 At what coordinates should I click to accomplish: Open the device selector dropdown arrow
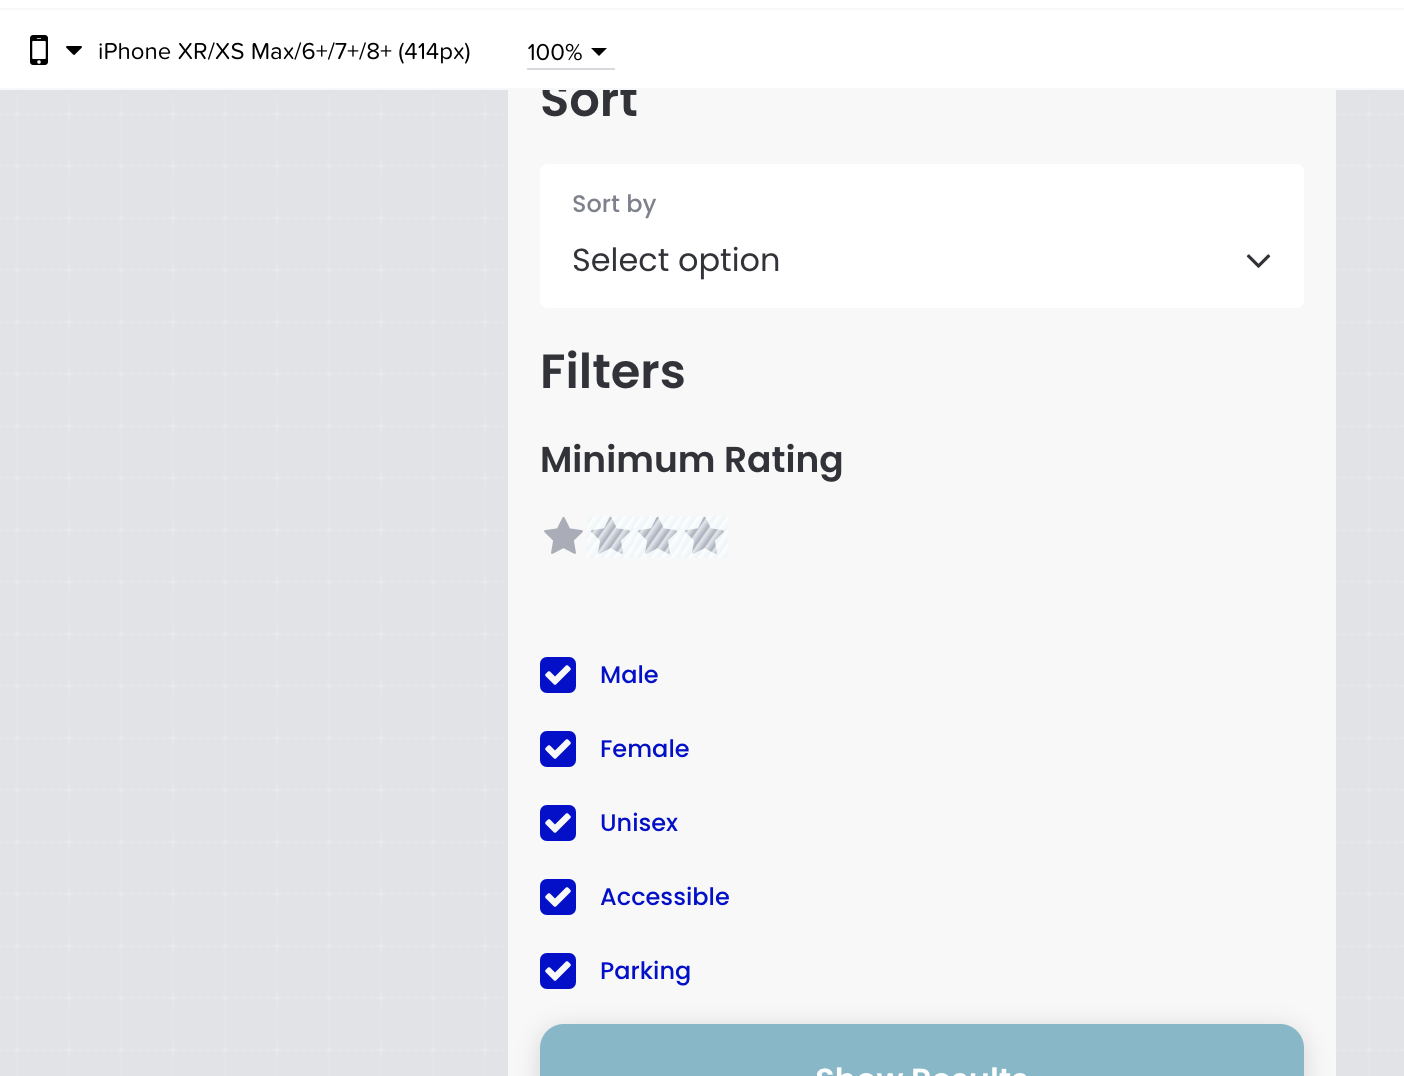[x=74, y=50]
